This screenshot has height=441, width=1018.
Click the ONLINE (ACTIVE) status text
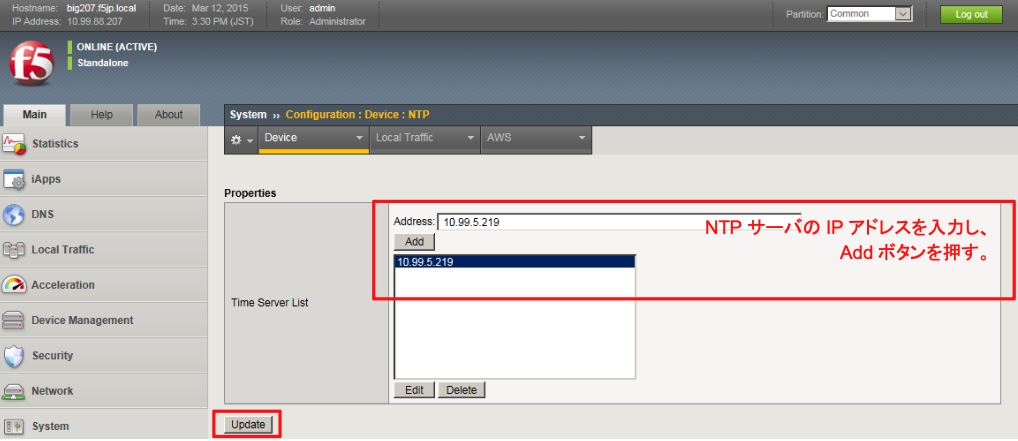point(117,47)
